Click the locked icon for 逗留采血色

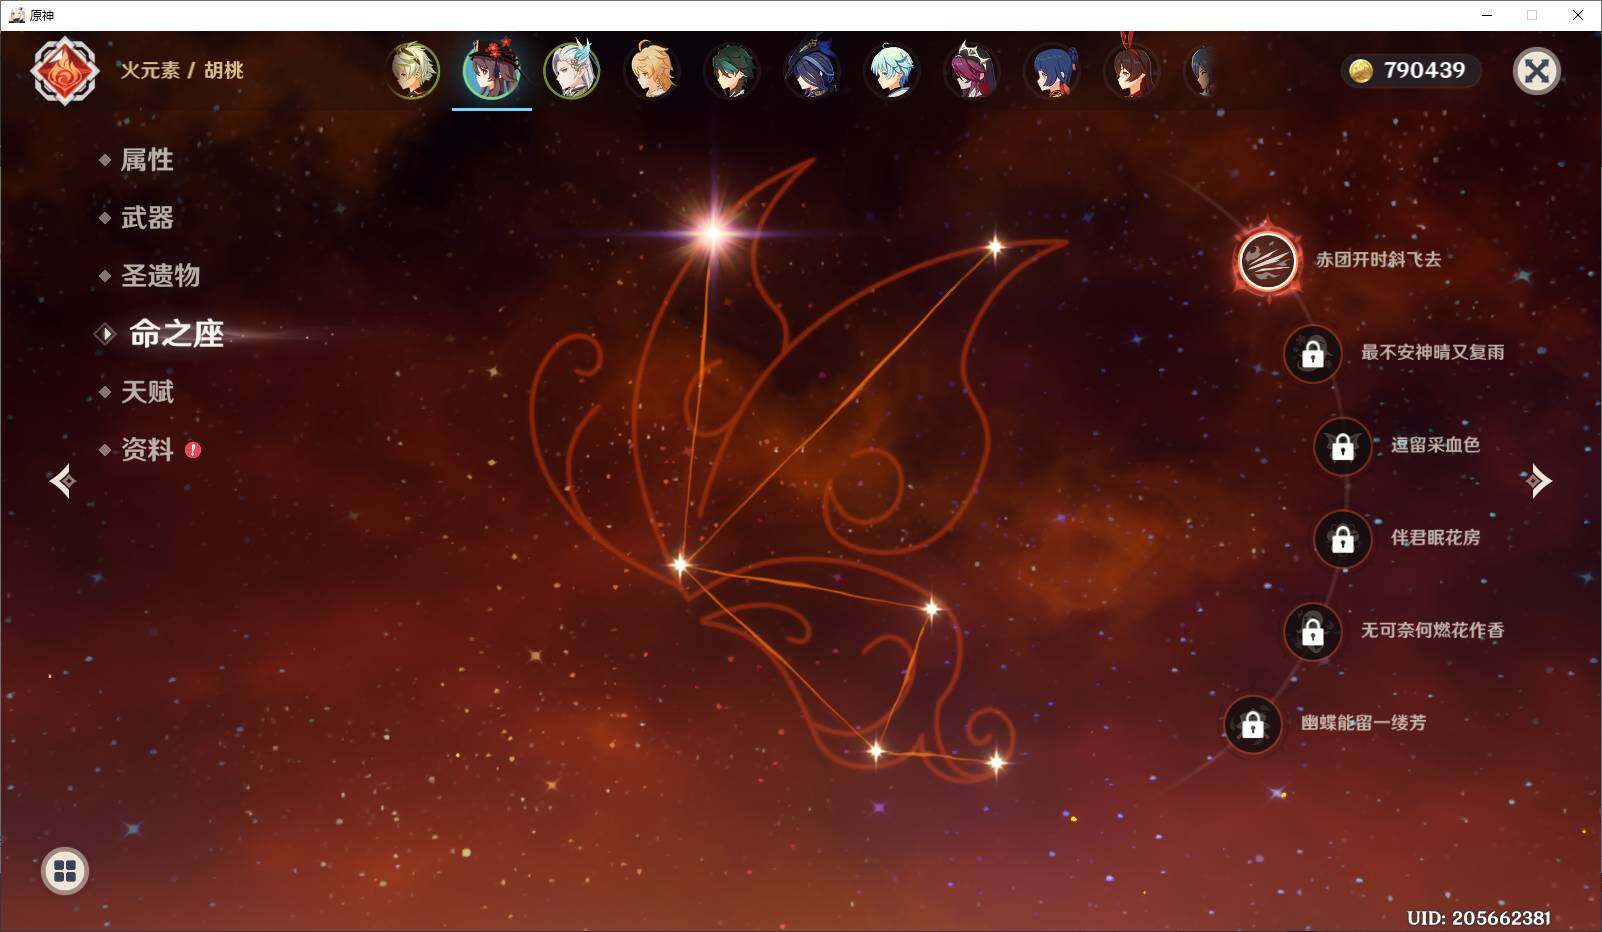click(x=1342, y=446)
